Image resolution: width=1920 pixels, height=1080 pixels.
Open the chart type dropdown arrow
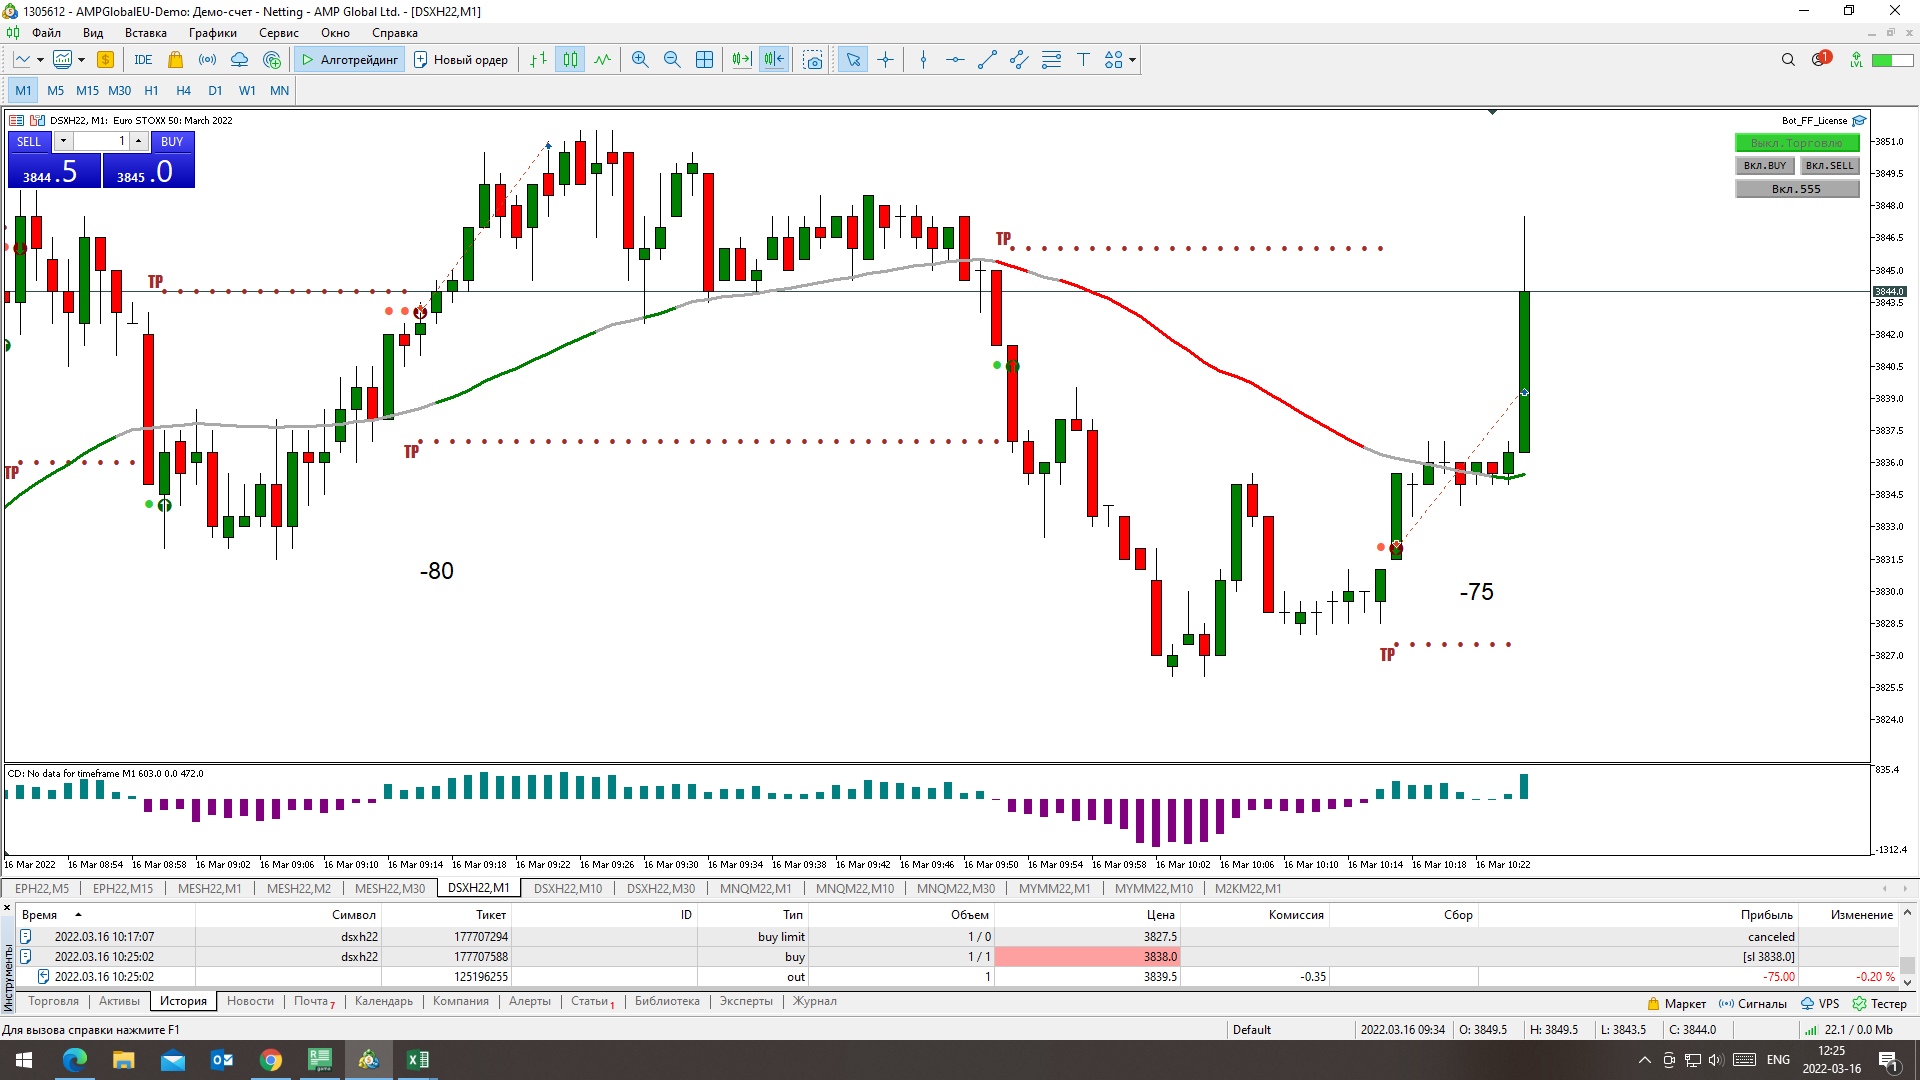coord(40,60)
